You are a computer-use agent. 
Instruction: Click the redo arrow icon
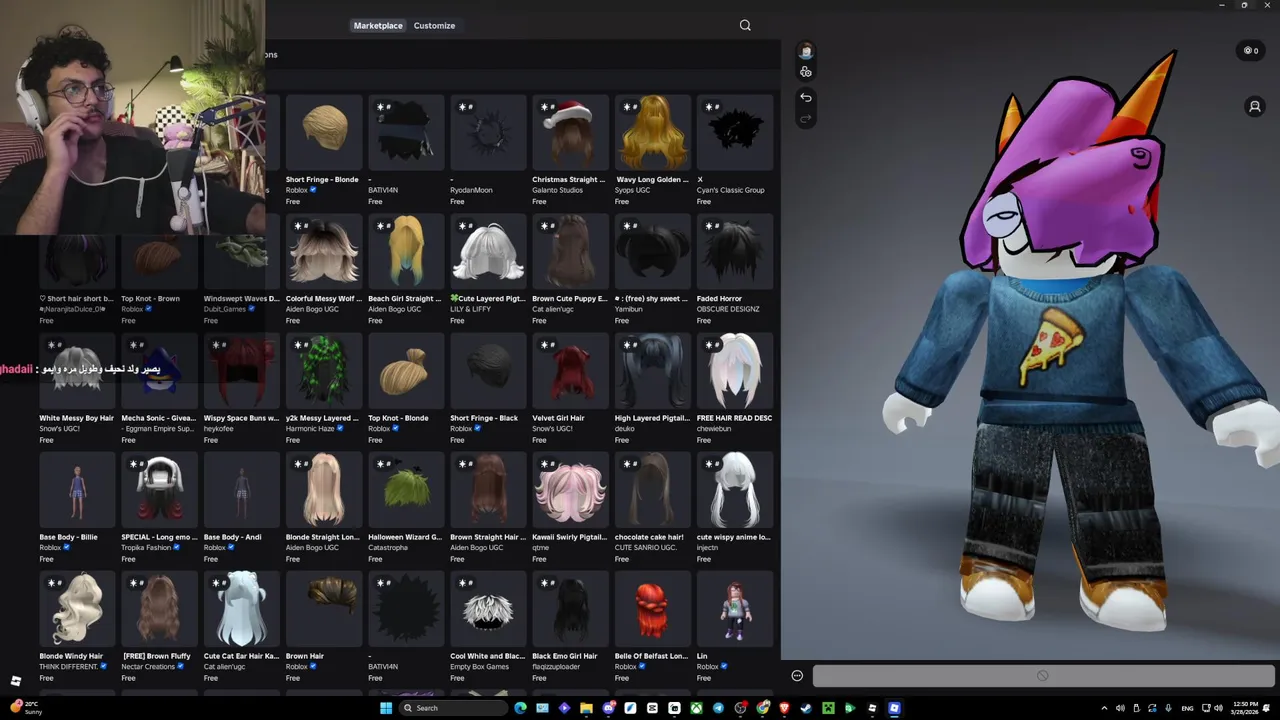[806, 119]
